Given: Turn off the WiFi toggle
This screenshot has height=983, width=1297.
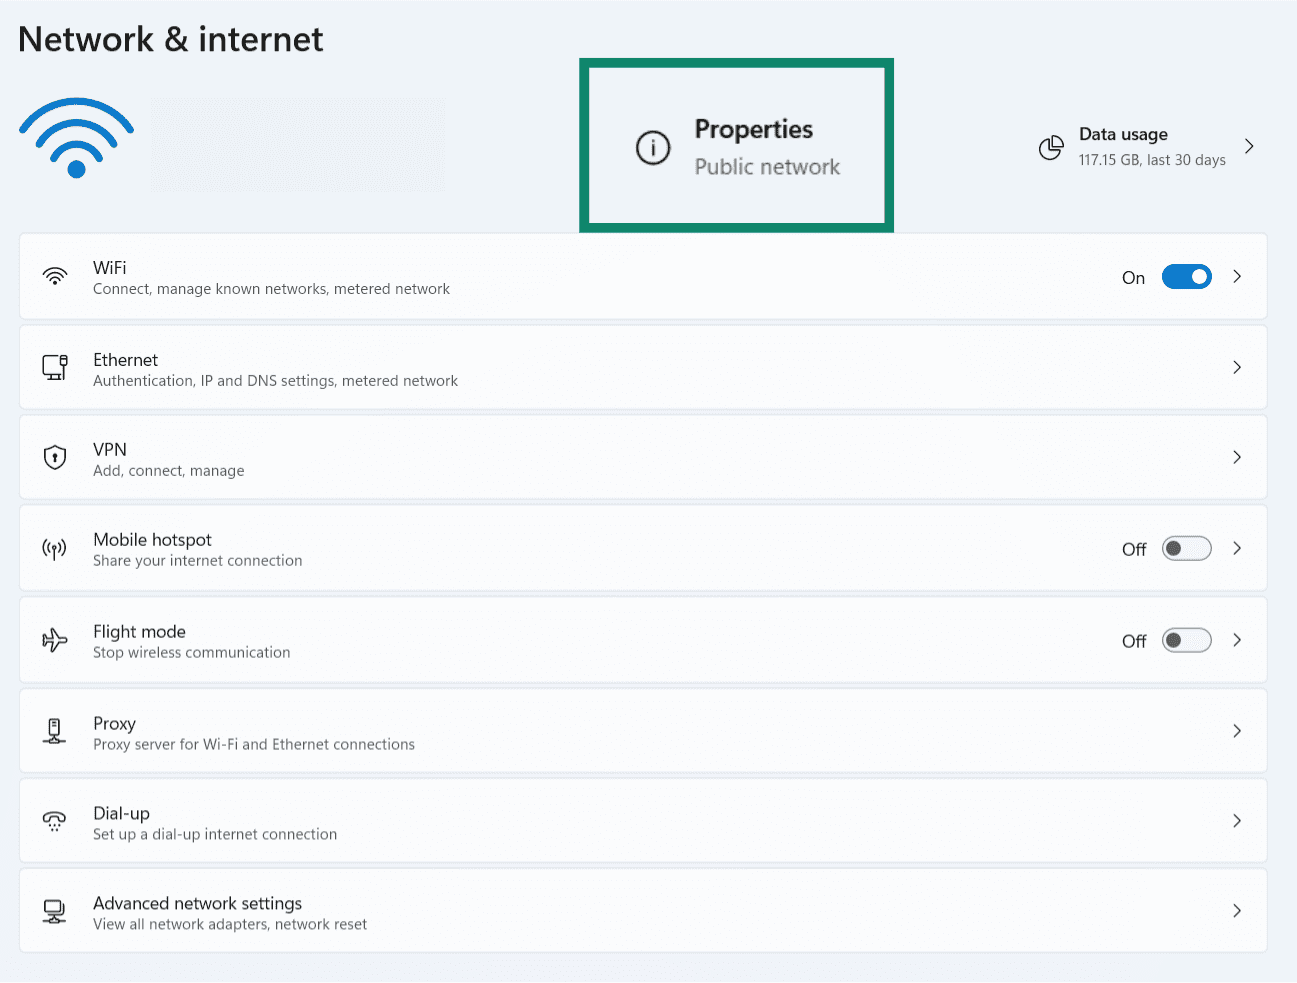Looking at the screenshot, I should [x=1186, y=276].
